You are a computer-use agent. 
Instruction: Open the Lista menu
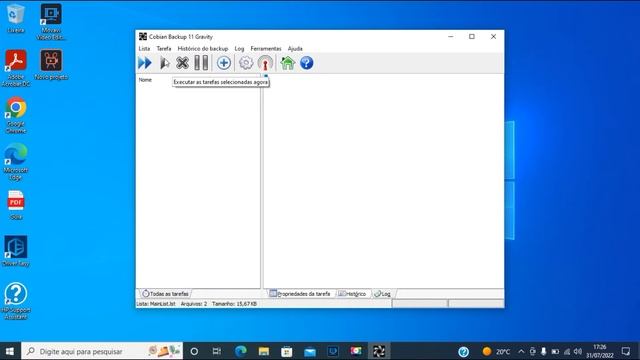pyautogui.click(x=144, y=49)
